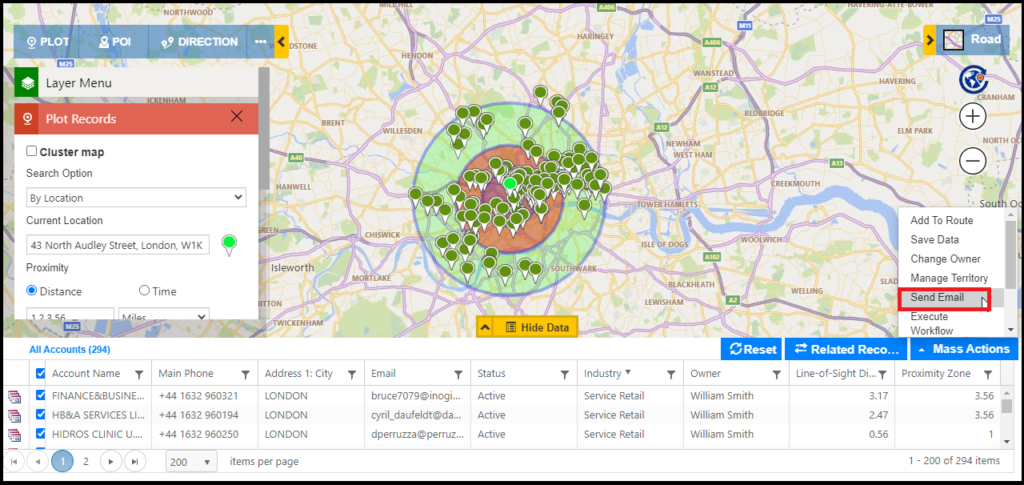Image resolution: width=1024 pixels, height=485 pixels.
Task: Click the filter icon on Email column
Action: [457, 374]
